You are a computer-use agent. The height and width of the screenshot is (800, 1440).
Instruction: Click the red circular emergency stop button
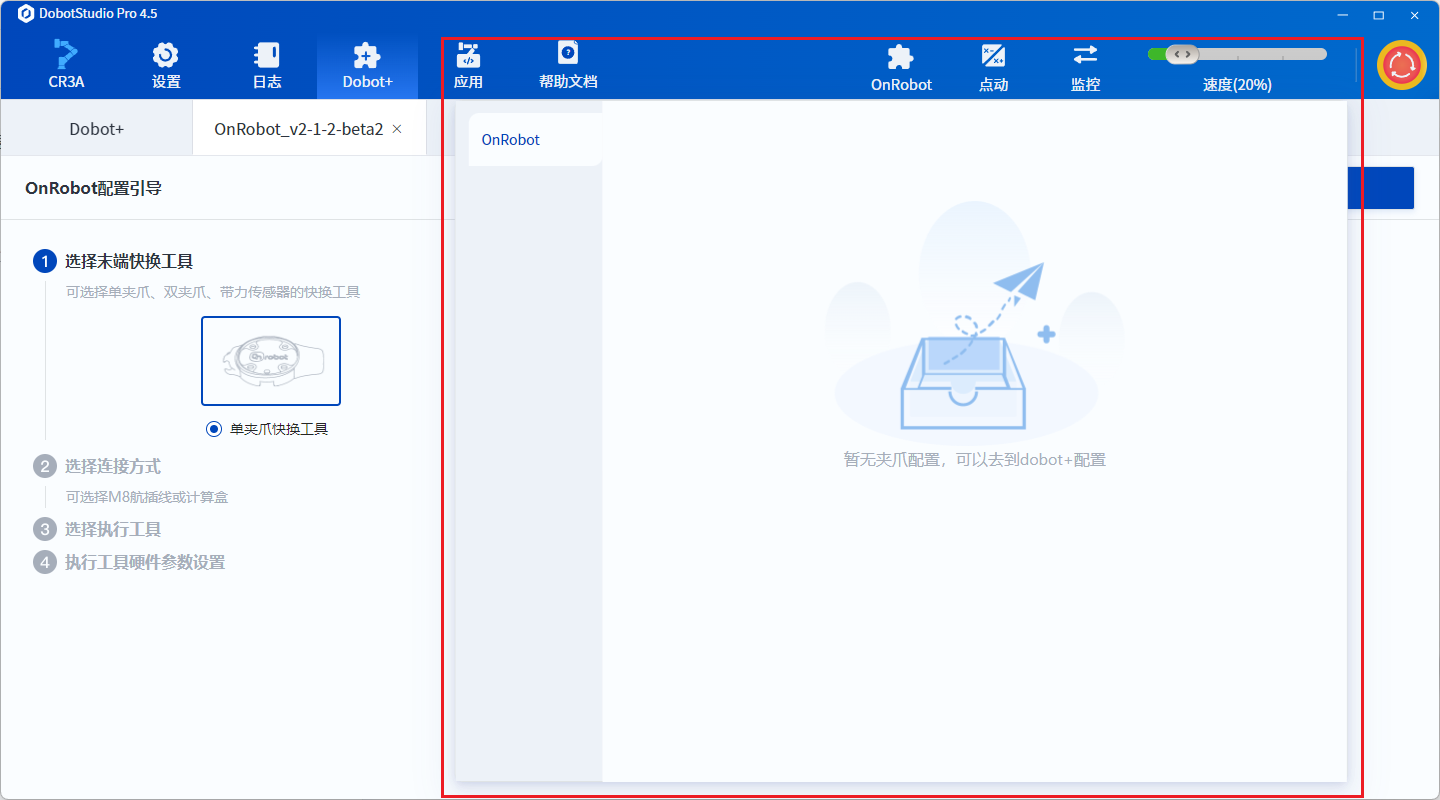pos(1402,65)
